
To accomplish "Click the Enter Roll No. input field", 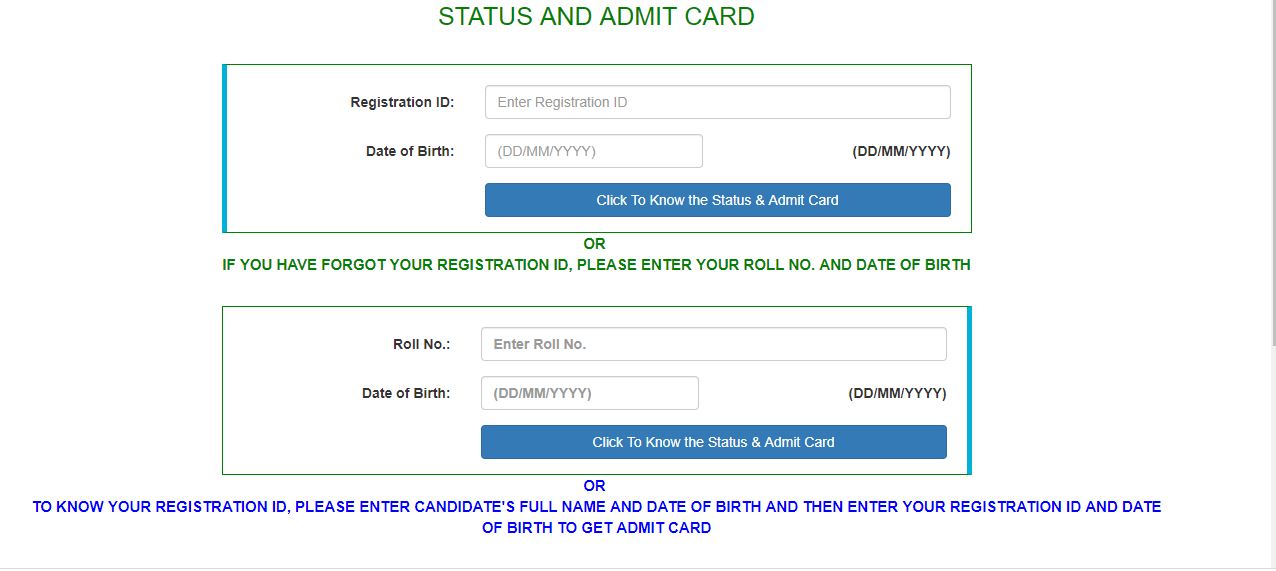I will click(713, 344).
